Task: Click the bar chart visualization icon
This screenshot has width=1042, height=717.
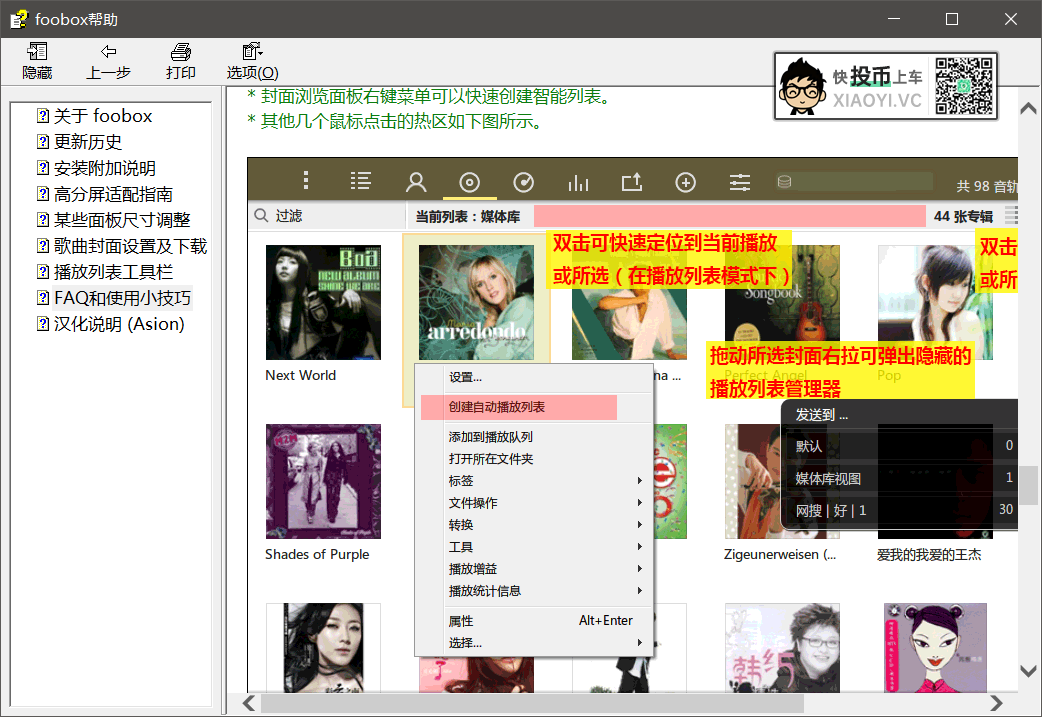Action: pos(578,182)
